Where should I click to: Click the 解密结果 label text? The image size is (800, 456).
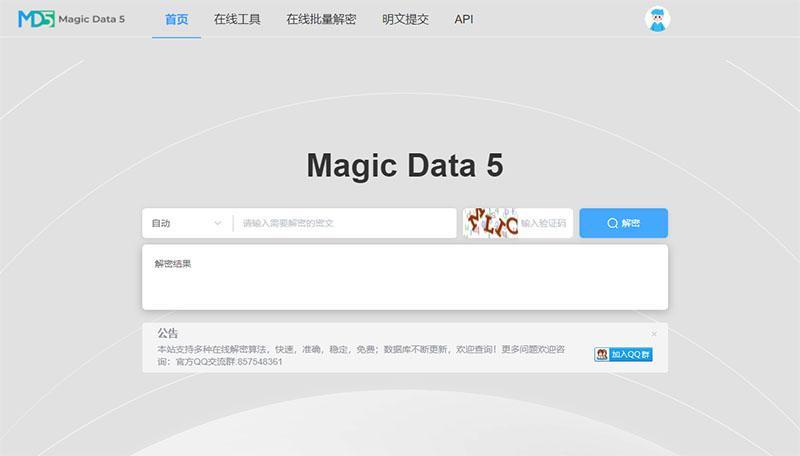(172, 264)
